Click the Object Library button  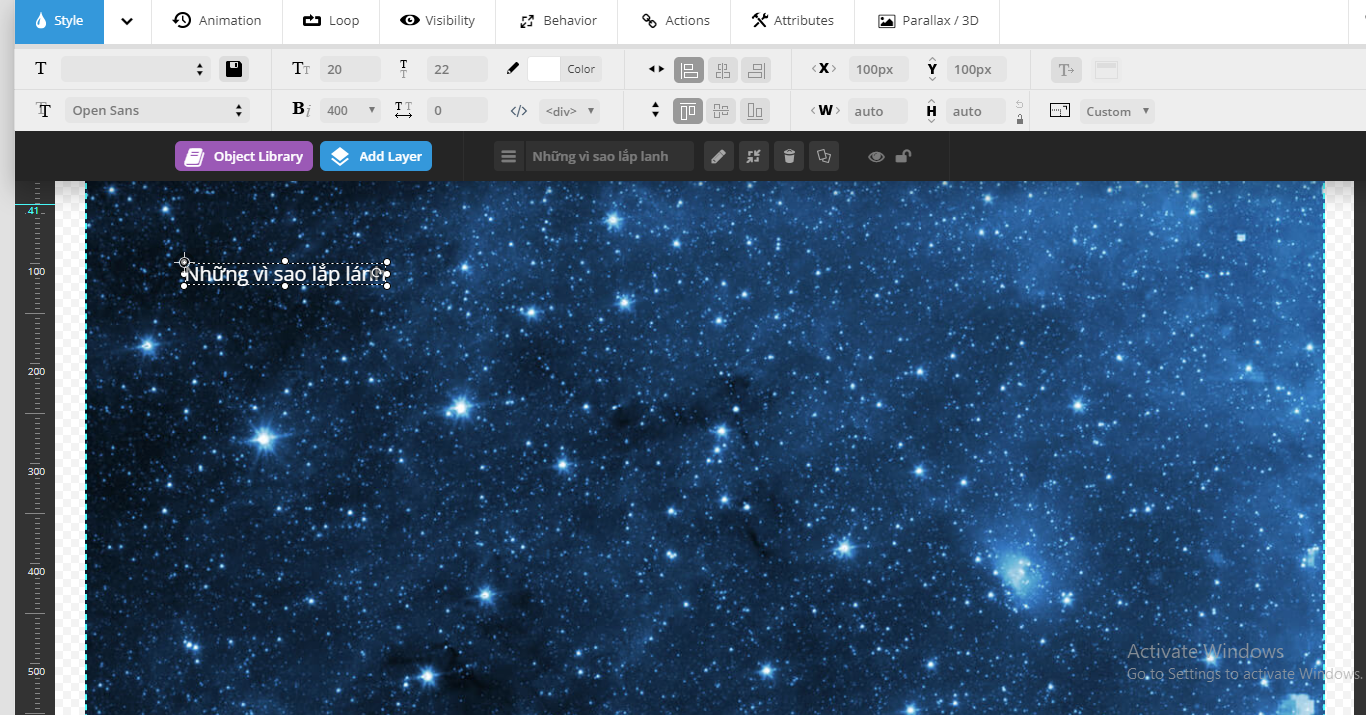pyautogui.click(x=244, y=156)
